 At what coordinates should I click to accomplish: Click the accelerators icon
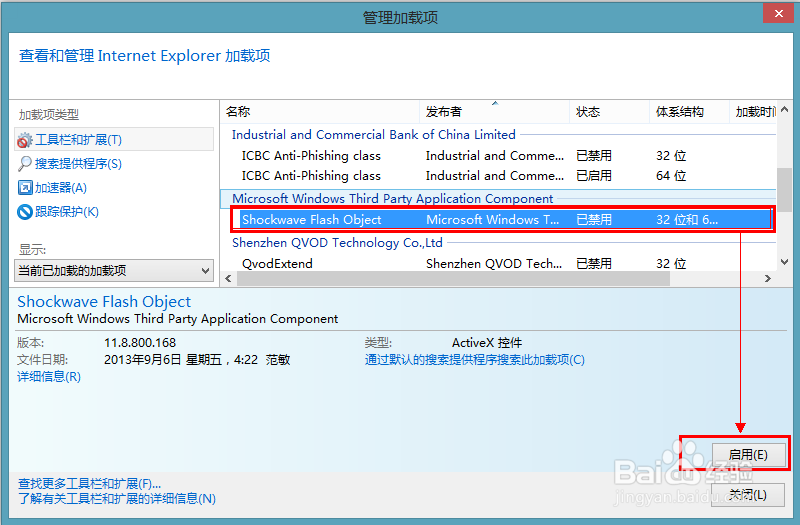(24, 188)
